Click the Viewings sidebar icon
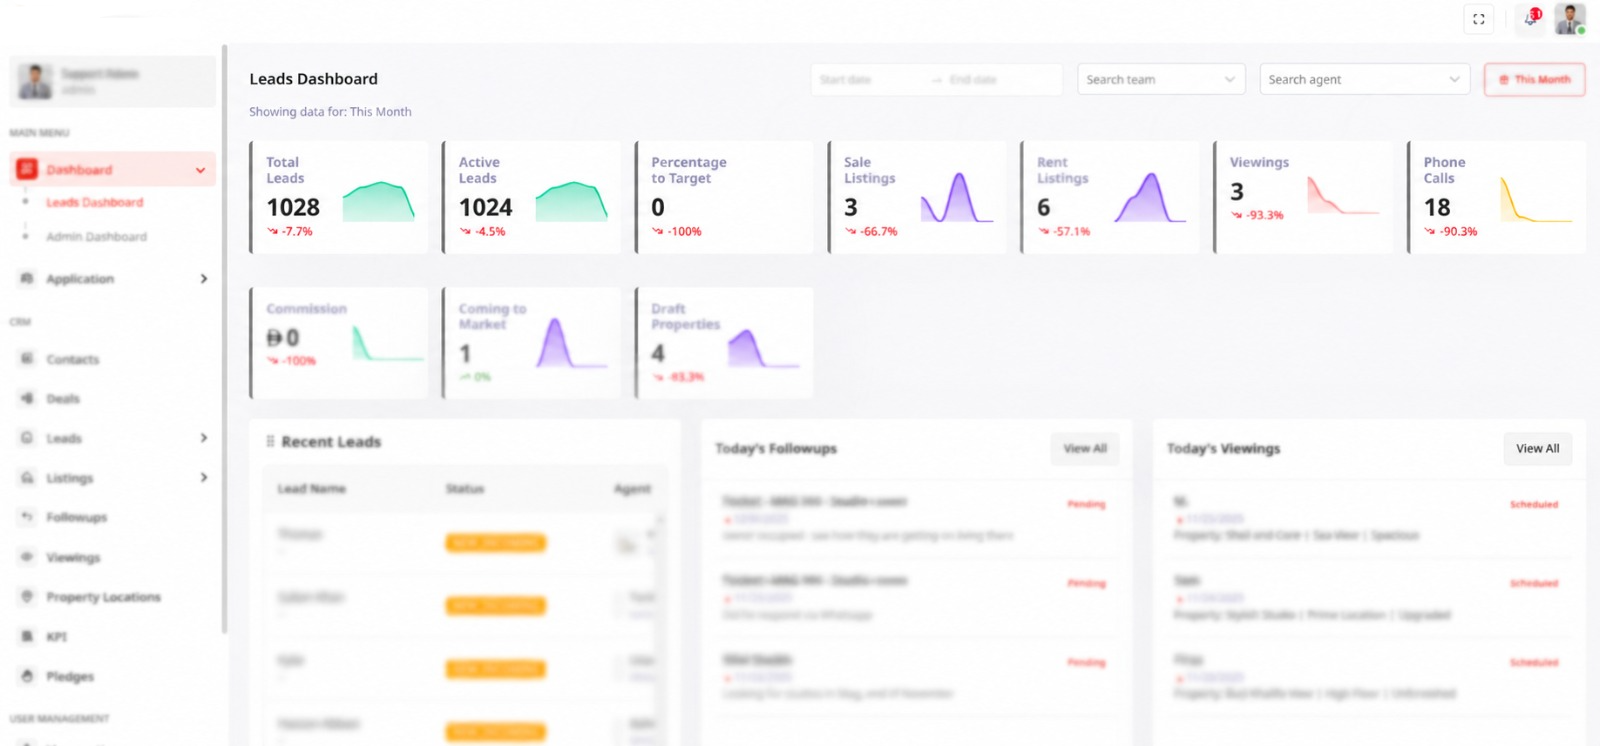This screenshot has width=1600, height=746. (x=27, y=557)
